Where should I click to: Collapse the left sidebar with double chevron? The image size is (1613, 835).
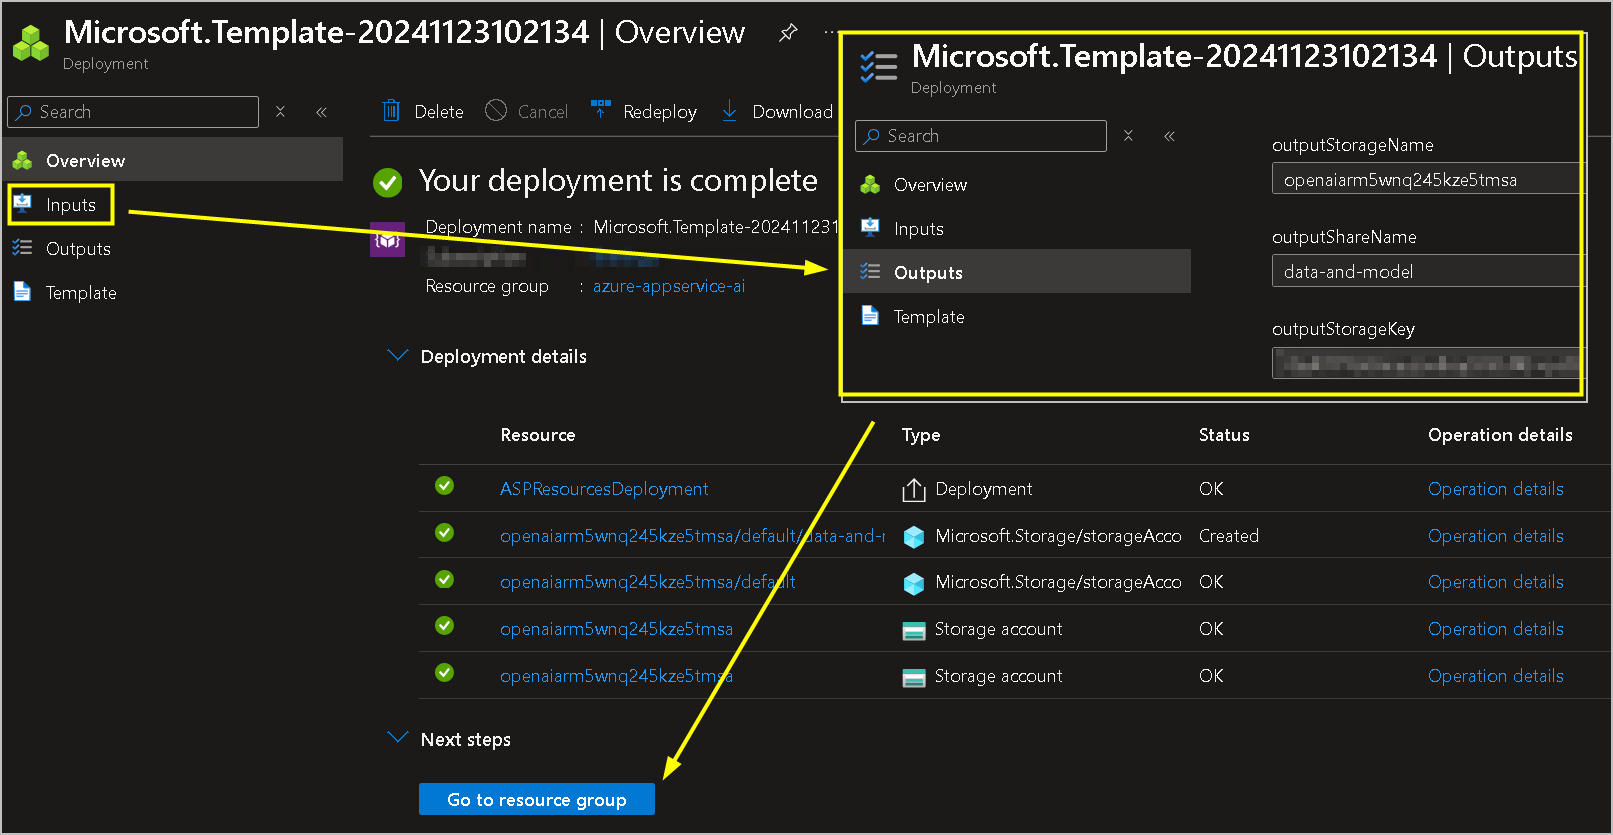(x=321, y=112)
